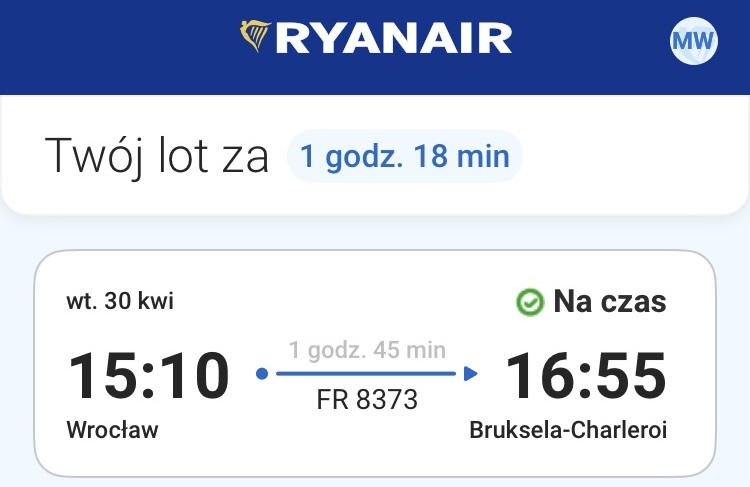The height and width of the screenshot is (487, 750).
Task: Click the route starting dot
Action: 262,374
